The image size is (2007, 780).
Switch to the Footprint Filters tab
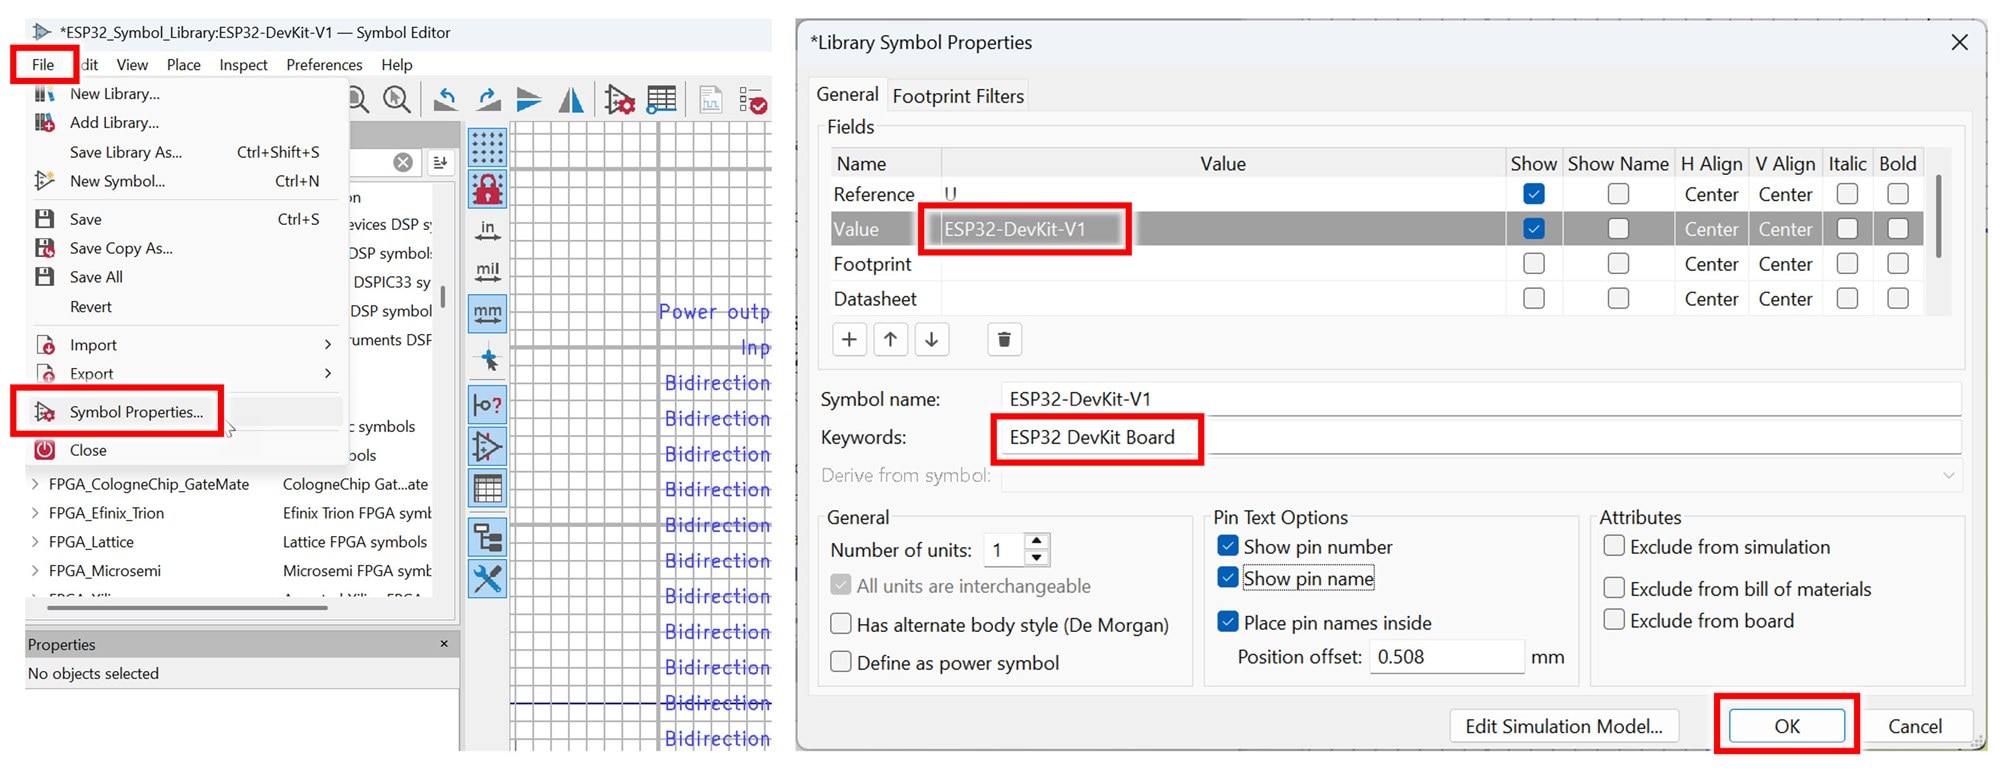[958, 96]
